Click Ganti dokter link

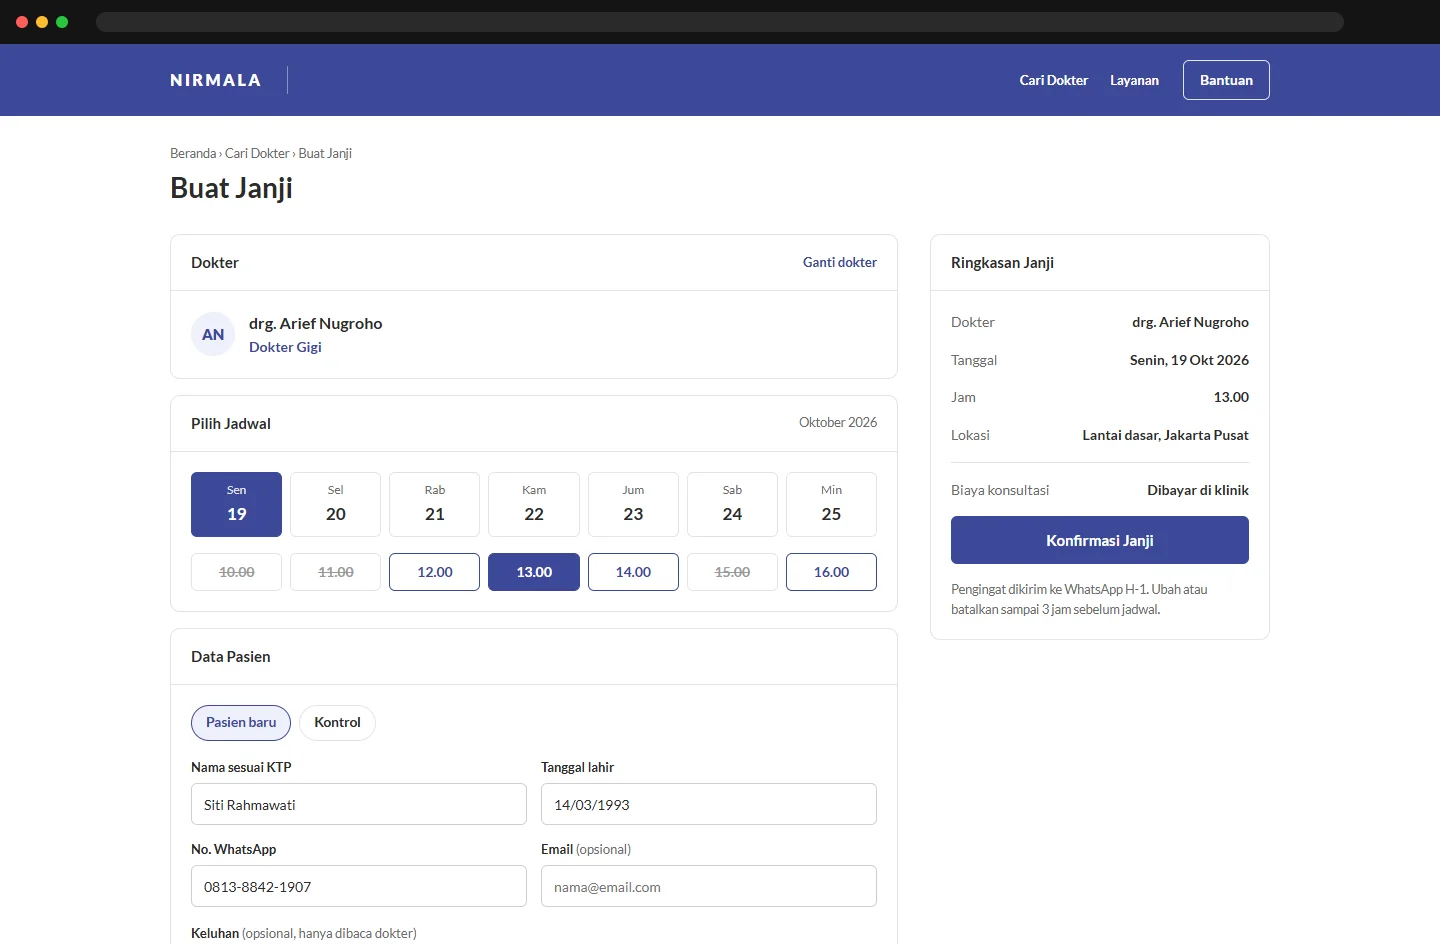[x=840, y=262]
